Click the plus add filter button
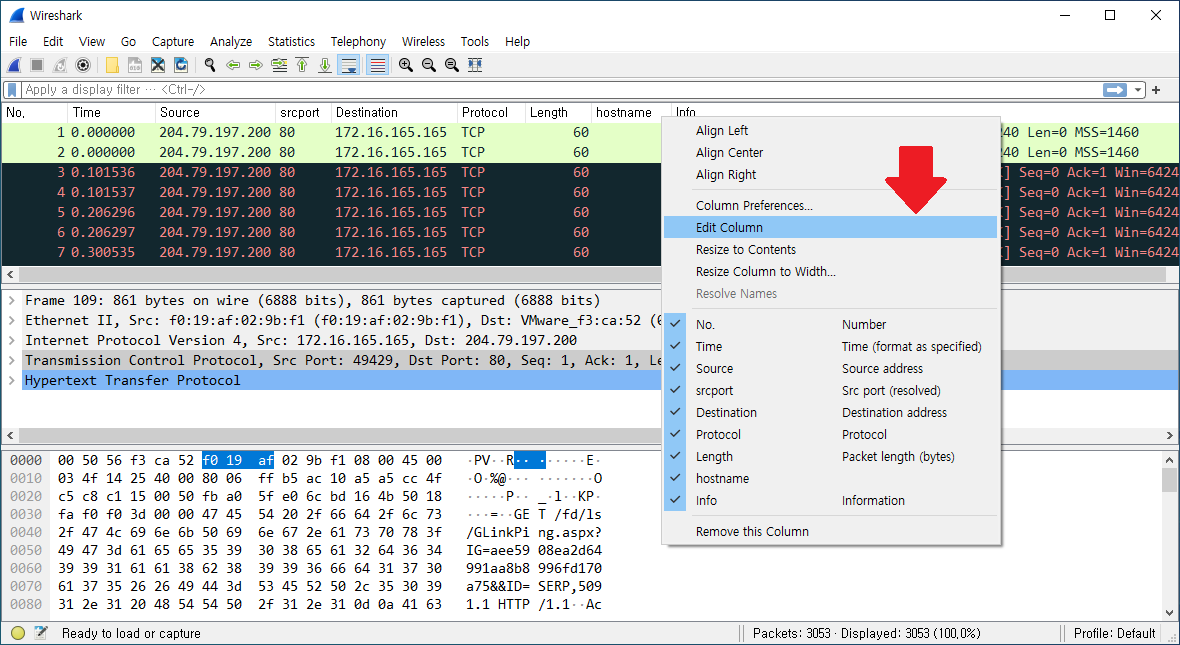 (1156, 90)
